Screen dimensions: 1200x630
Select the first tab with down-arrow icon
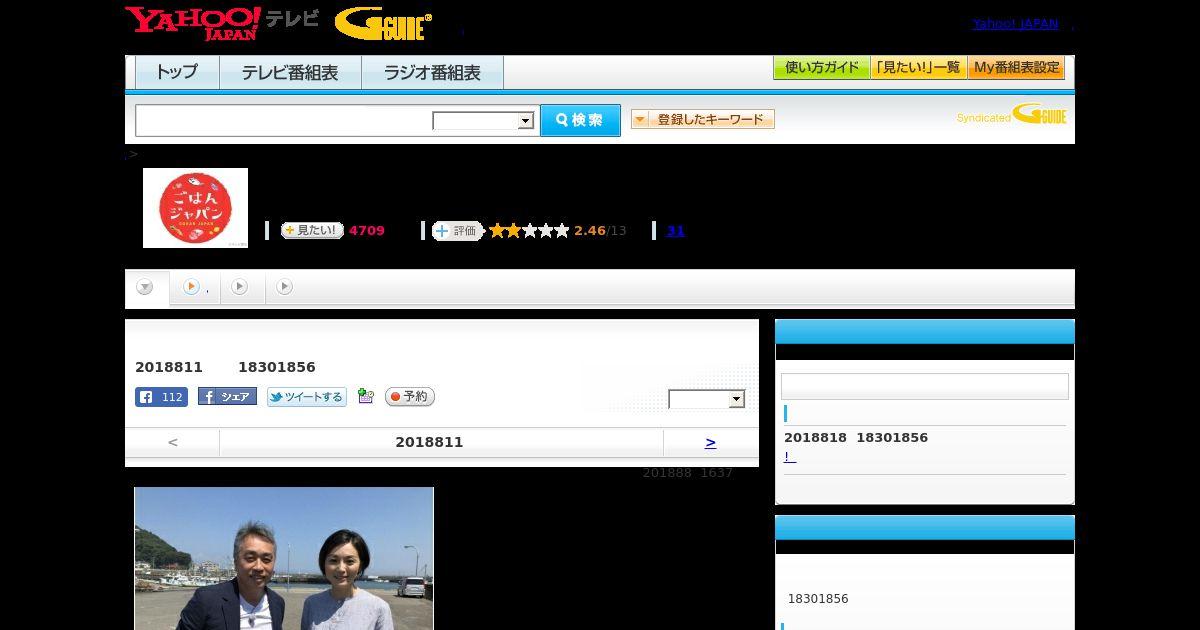(146, 288)
